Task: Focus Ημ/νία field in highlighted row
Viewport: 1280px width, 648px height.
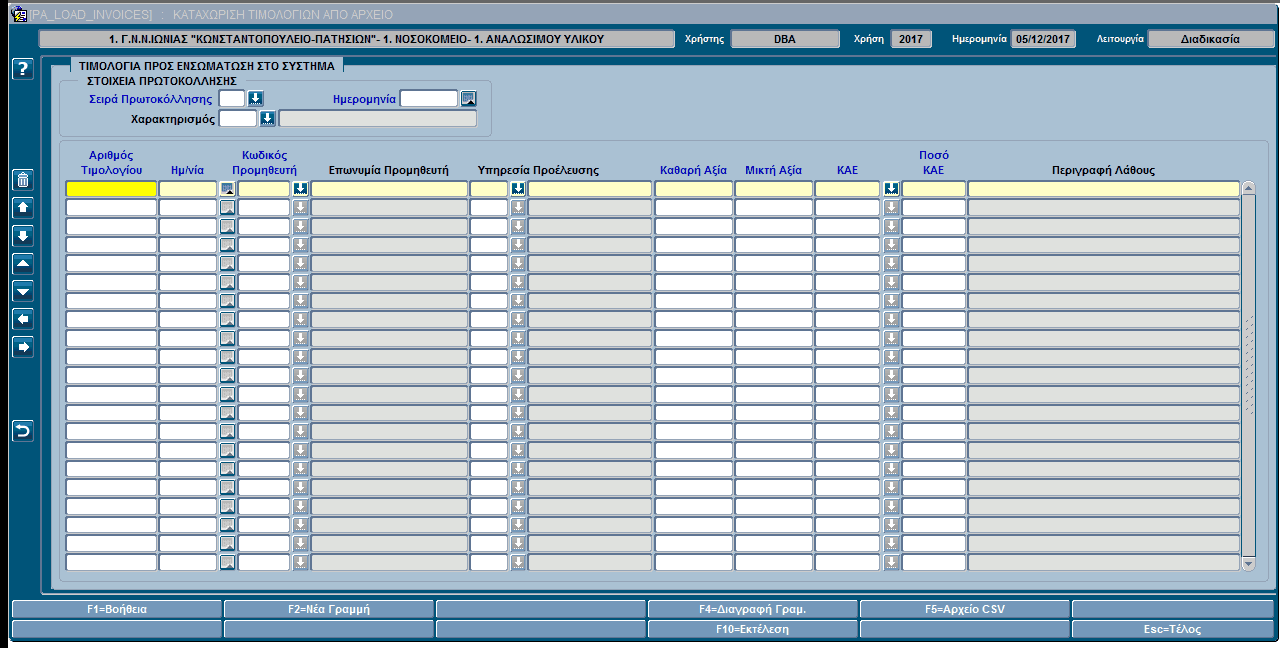Action: click(188, 188)
